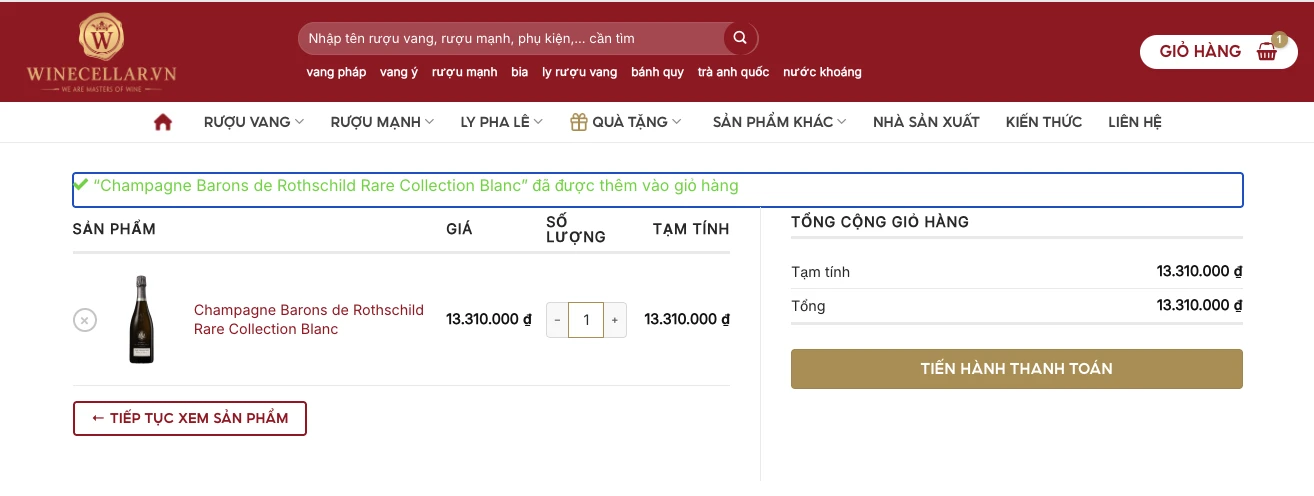Remove Champagne Barons de Rothschild from cart
Screen dimensions: 1314x496
85,320
